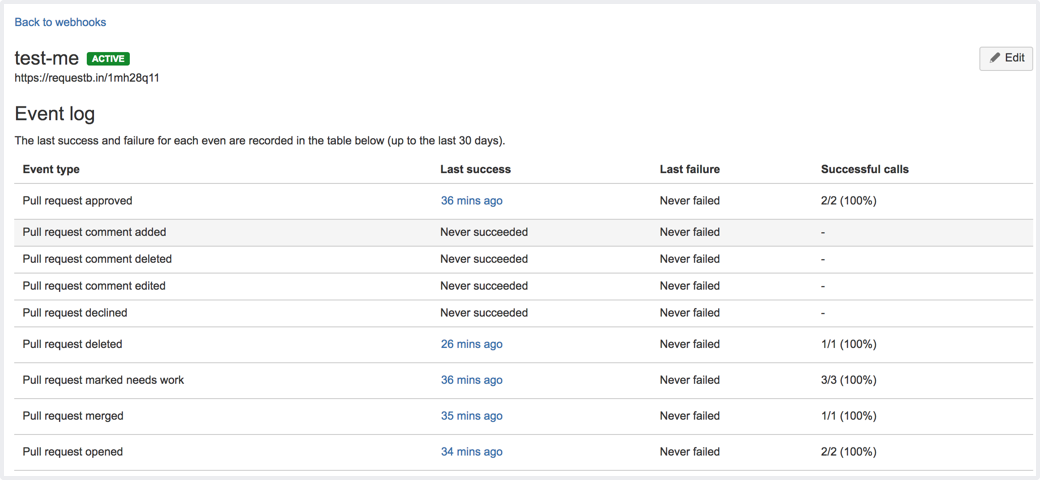The image size is (1040, 480).
Task: Click the pencil icon on Edit button
Action: coord(995,58)
